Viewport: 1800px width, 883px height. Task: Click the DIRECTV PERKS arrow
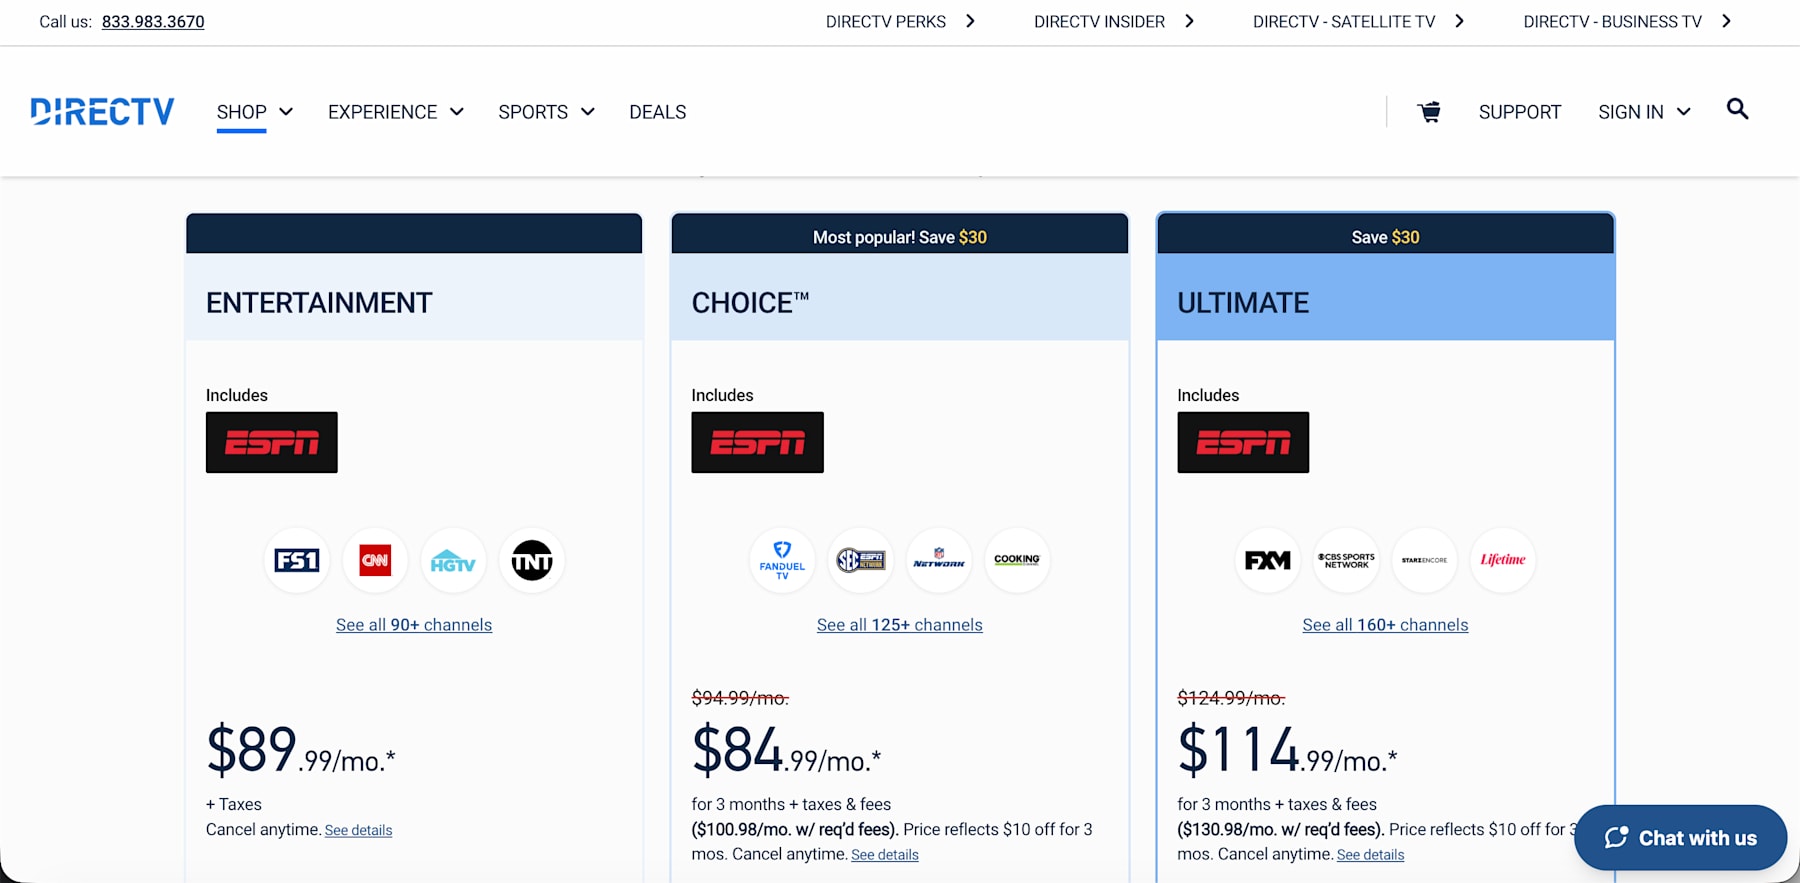970,21
